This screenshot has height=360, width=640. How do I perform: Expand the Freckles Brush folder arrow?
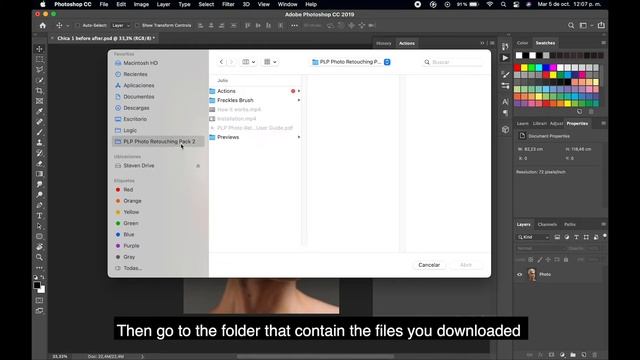click(299, 100)
